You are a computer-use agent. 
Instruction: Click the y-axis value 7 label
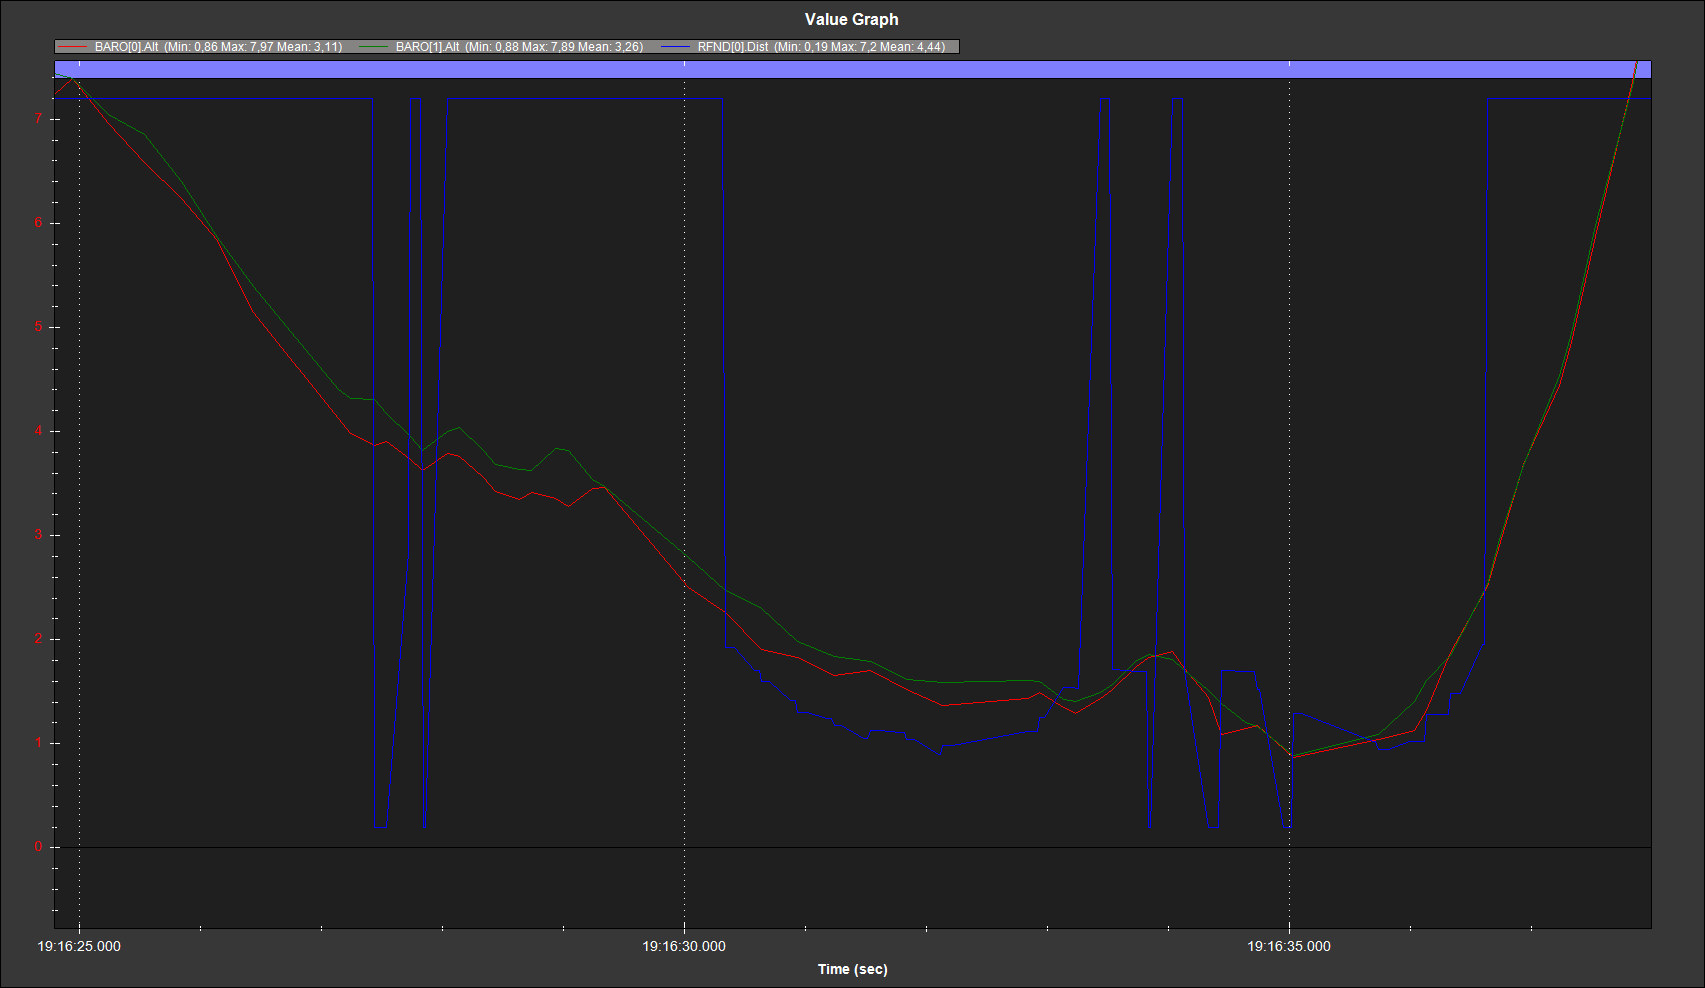(x=39, y=119)
